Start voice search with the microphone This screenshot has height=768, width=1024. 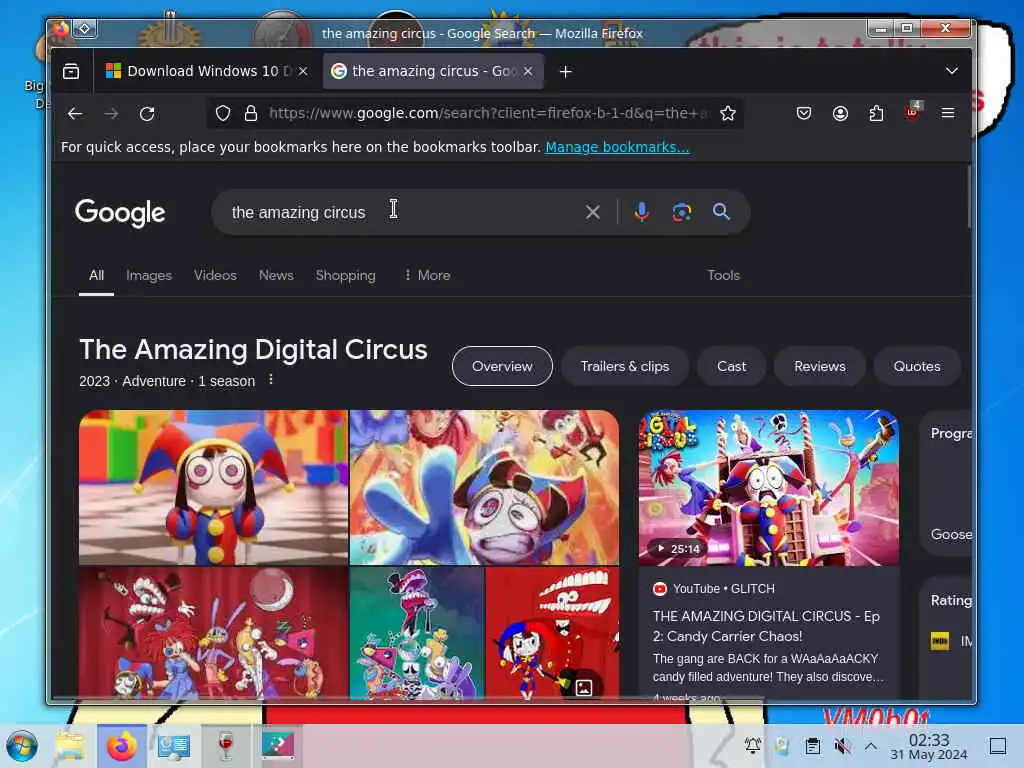tap(642, 212)
